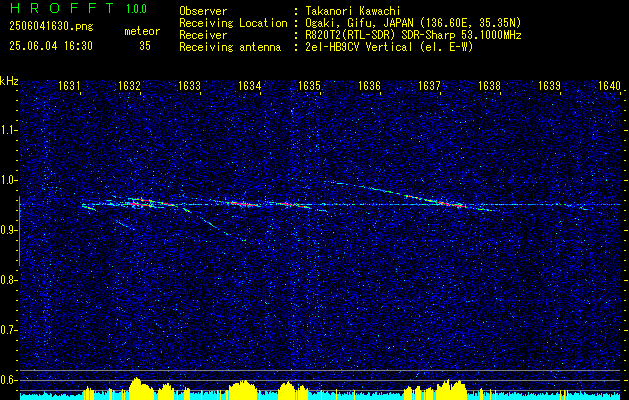Click the long sloping echo near 1637
The image size is (629, 400).
click(x=413, y=196)
